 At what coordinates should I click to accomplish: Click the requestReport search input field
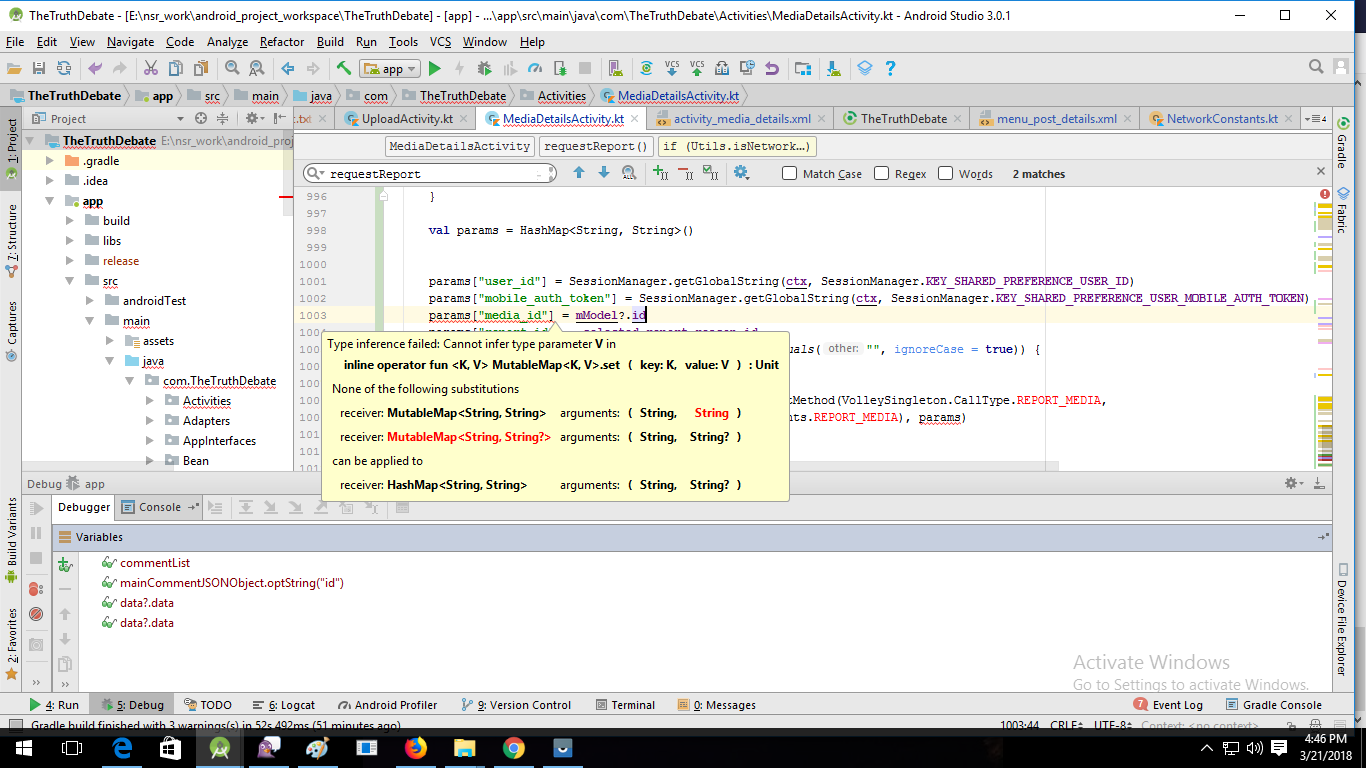(430, 173)
